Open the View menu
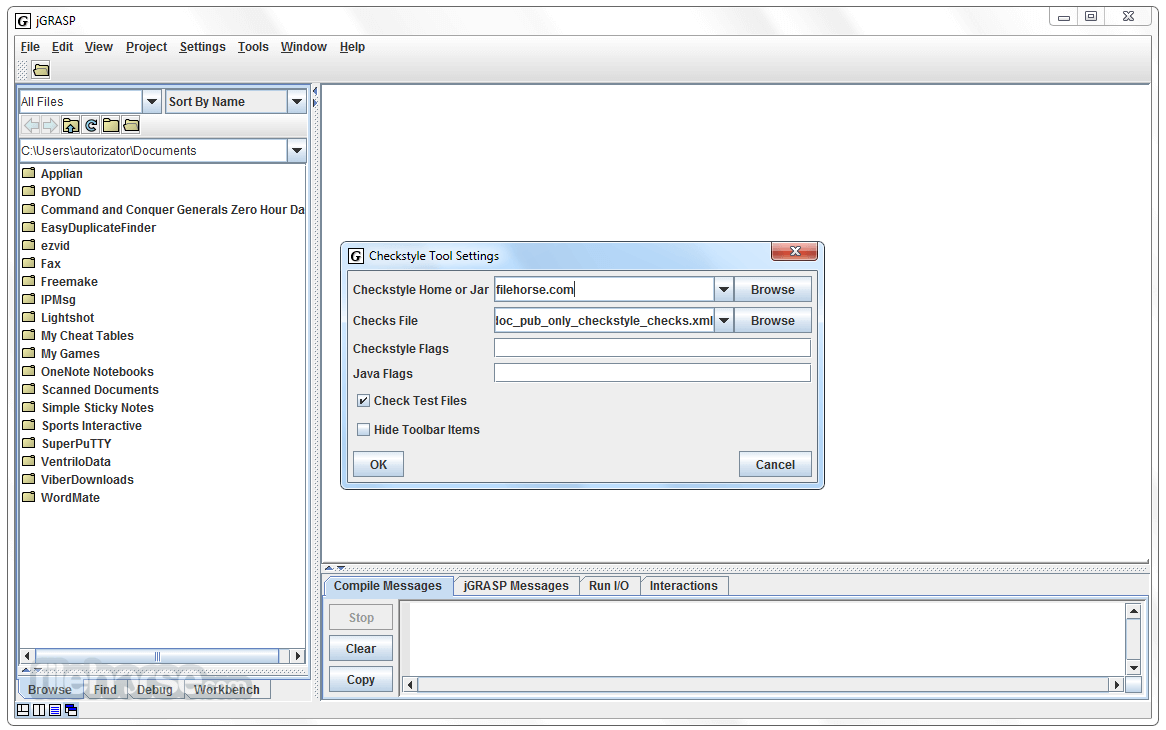The width and height of the screenshot is (1166, 730). pos(99,47)
